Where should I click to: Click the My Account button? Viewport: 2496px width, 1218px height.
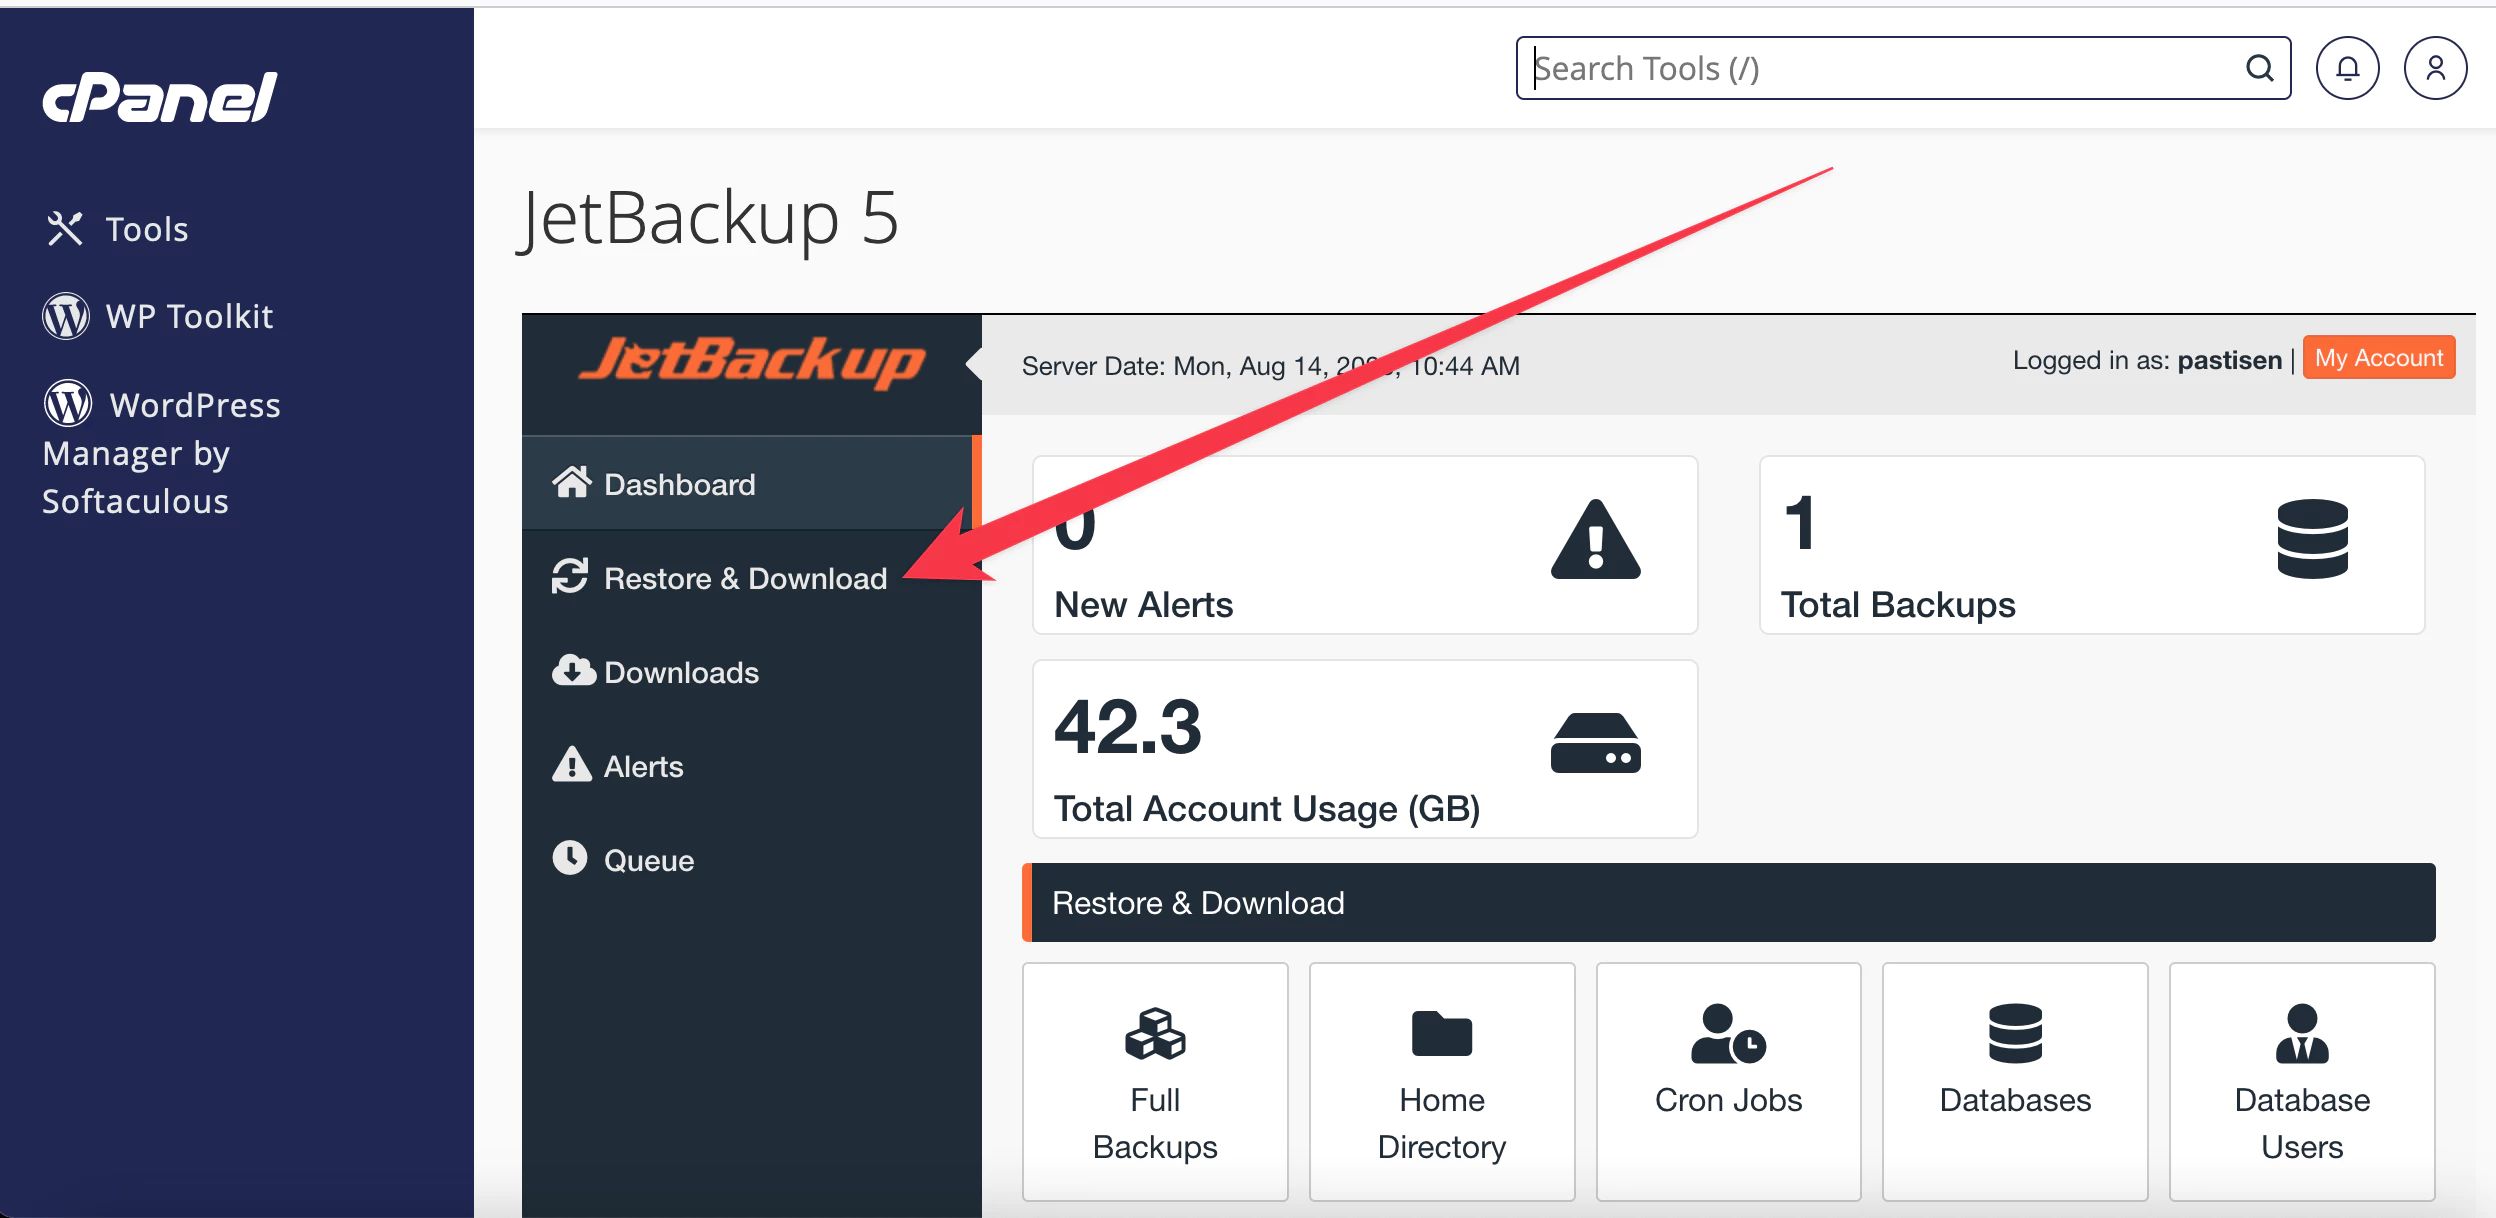pos(2378,357)
